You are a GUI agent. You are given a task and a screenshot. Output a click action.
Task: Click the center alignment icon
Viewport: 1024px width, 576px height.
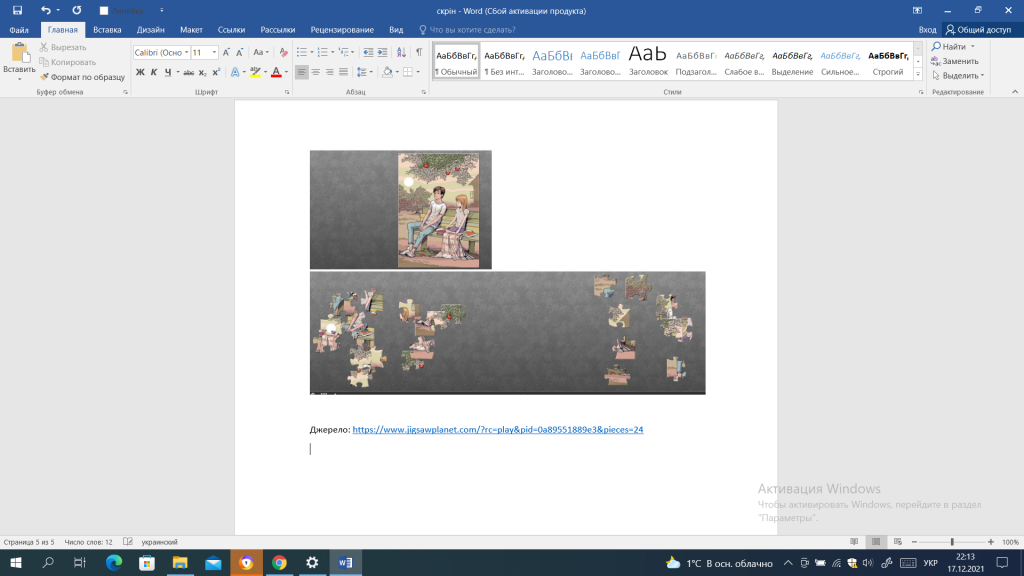click(x=316, y=72)
